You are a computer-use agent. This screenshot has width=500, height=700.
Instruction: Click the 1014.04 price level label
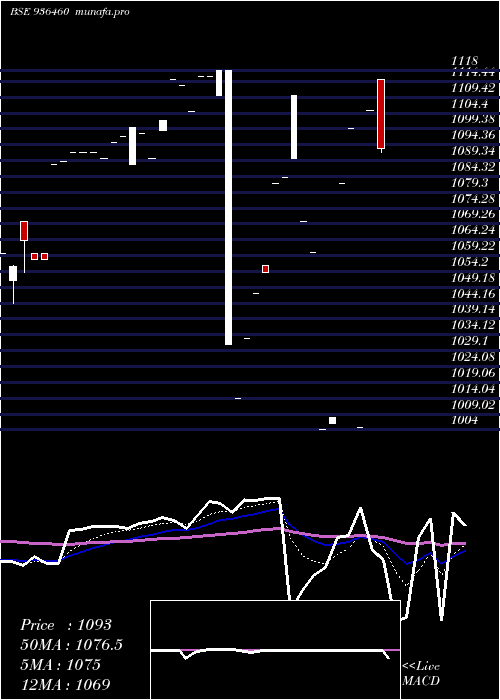pyautogui.click(x=473, y=389)
